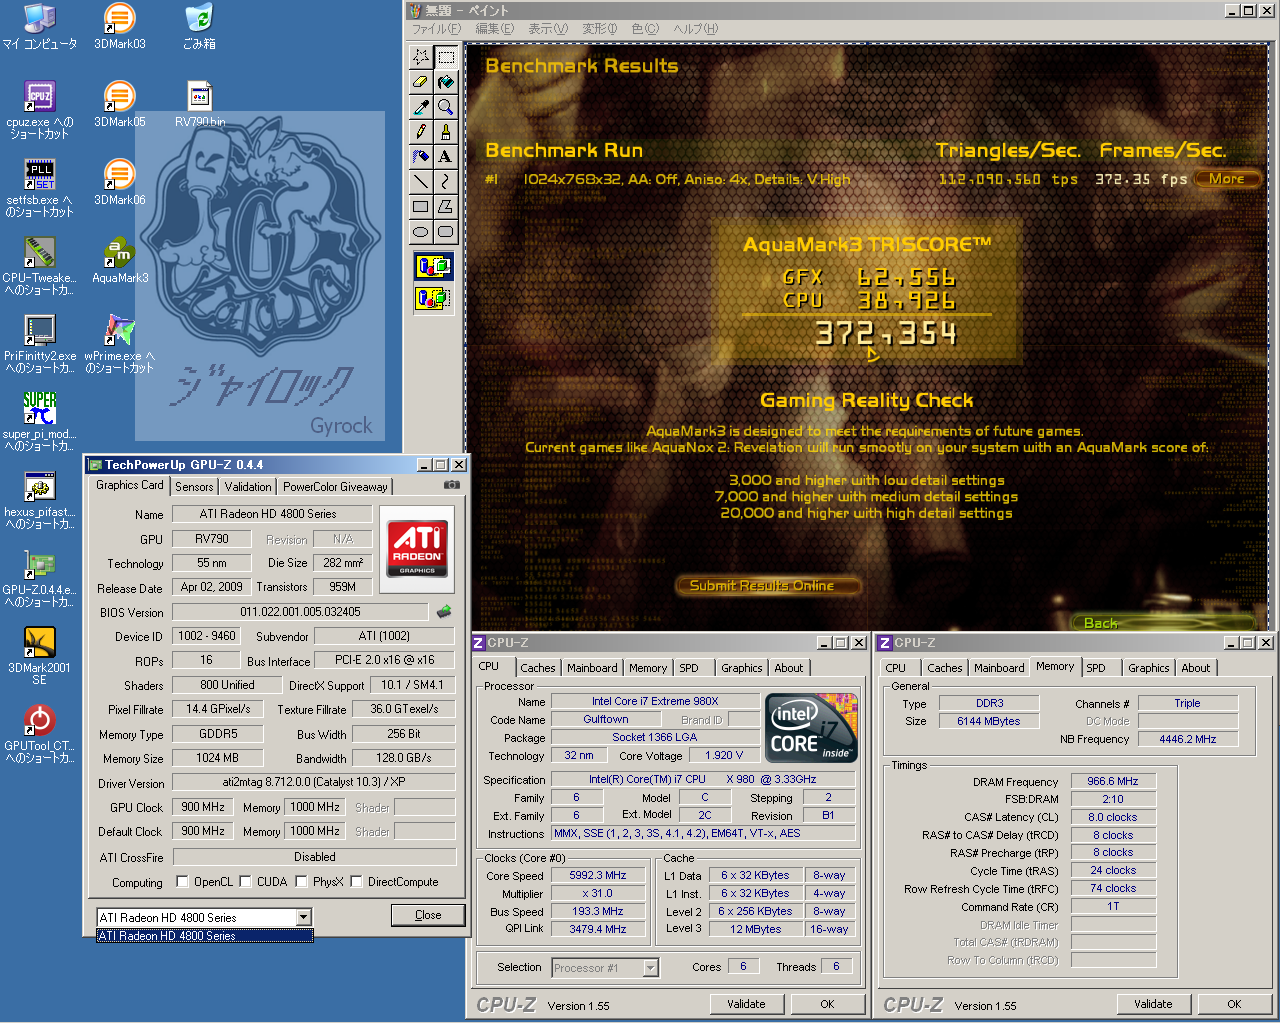
Task: Open the PowerColor Giveaway tab in GPU-Z
Action: [335, 487]
